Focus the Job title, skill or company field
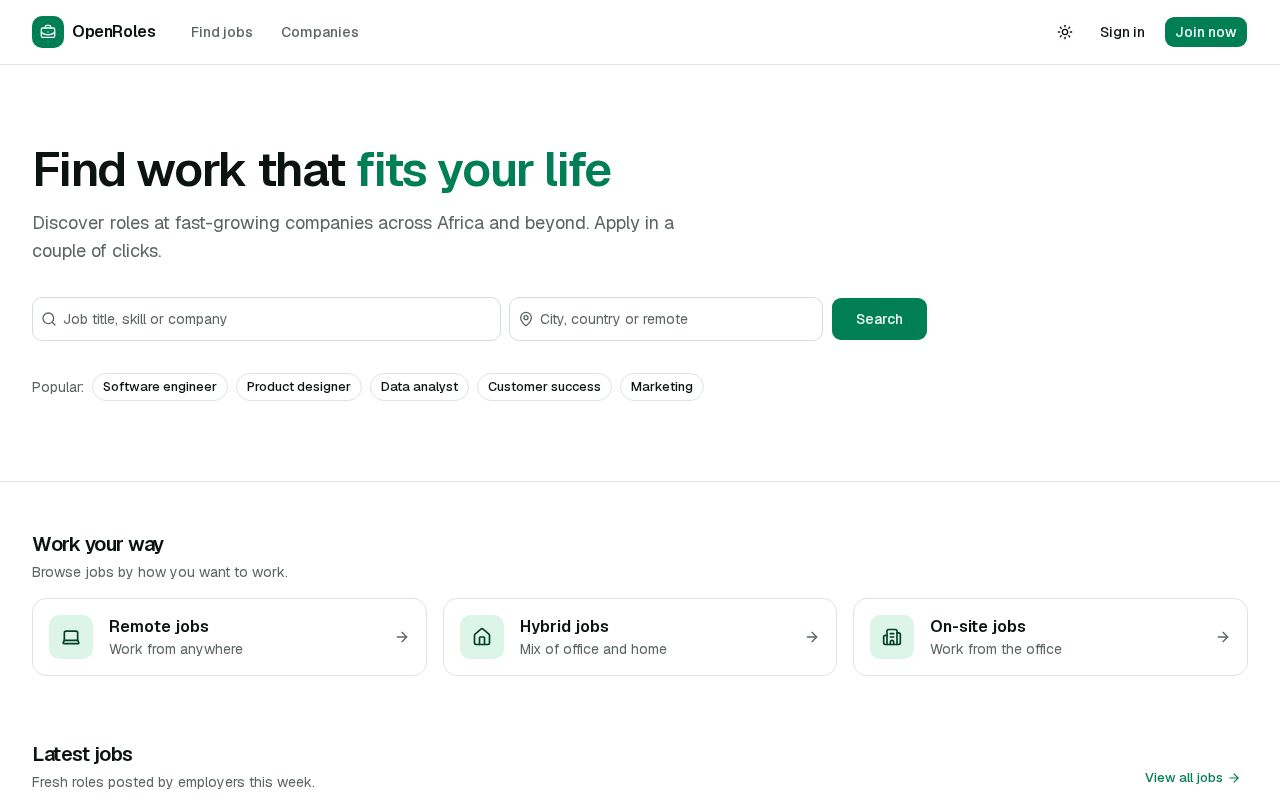 pyautogui.click(x=266, y=319)
